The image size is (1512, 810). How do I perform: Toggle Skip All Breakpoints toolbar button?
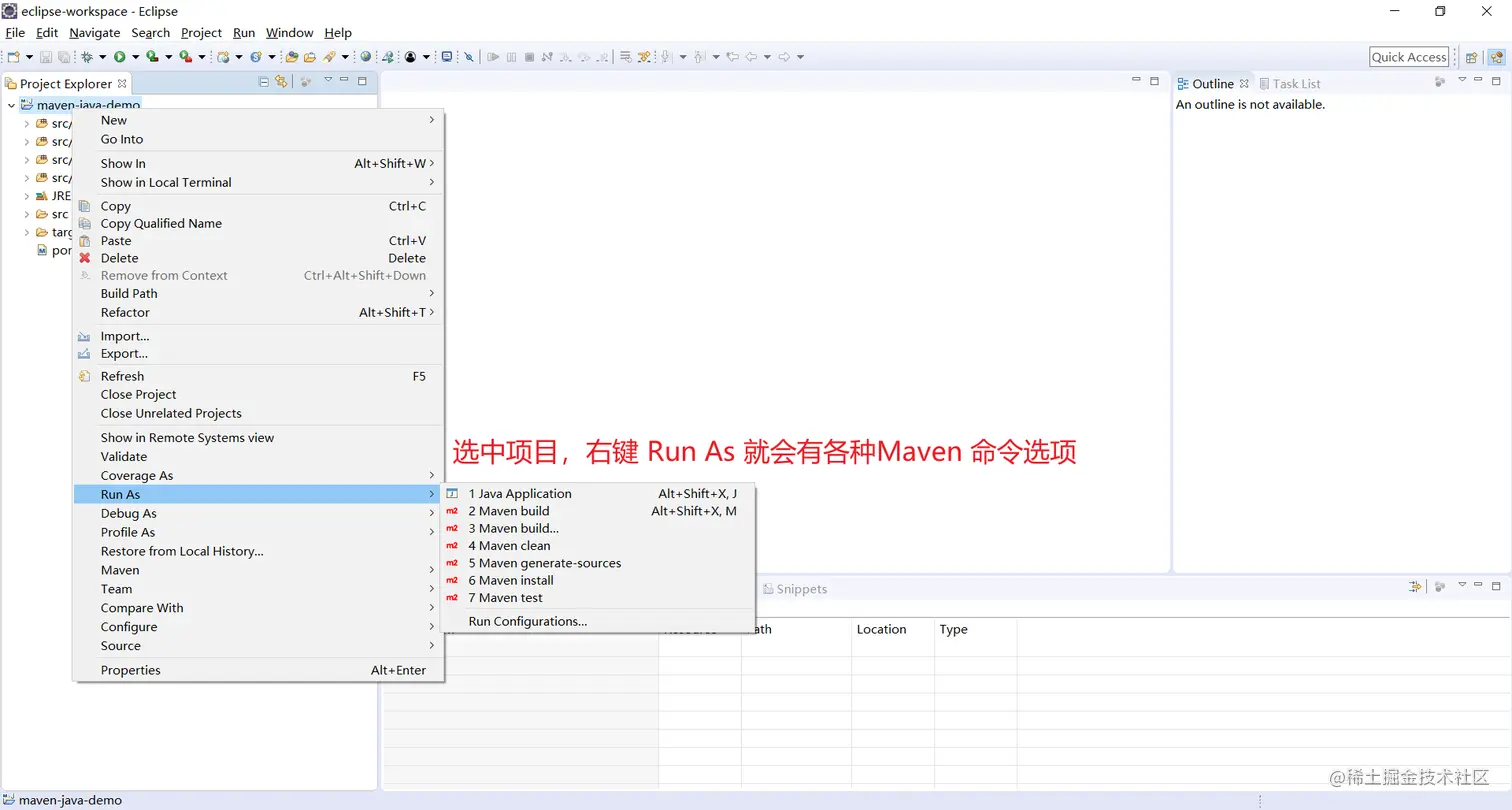(469, 57)
